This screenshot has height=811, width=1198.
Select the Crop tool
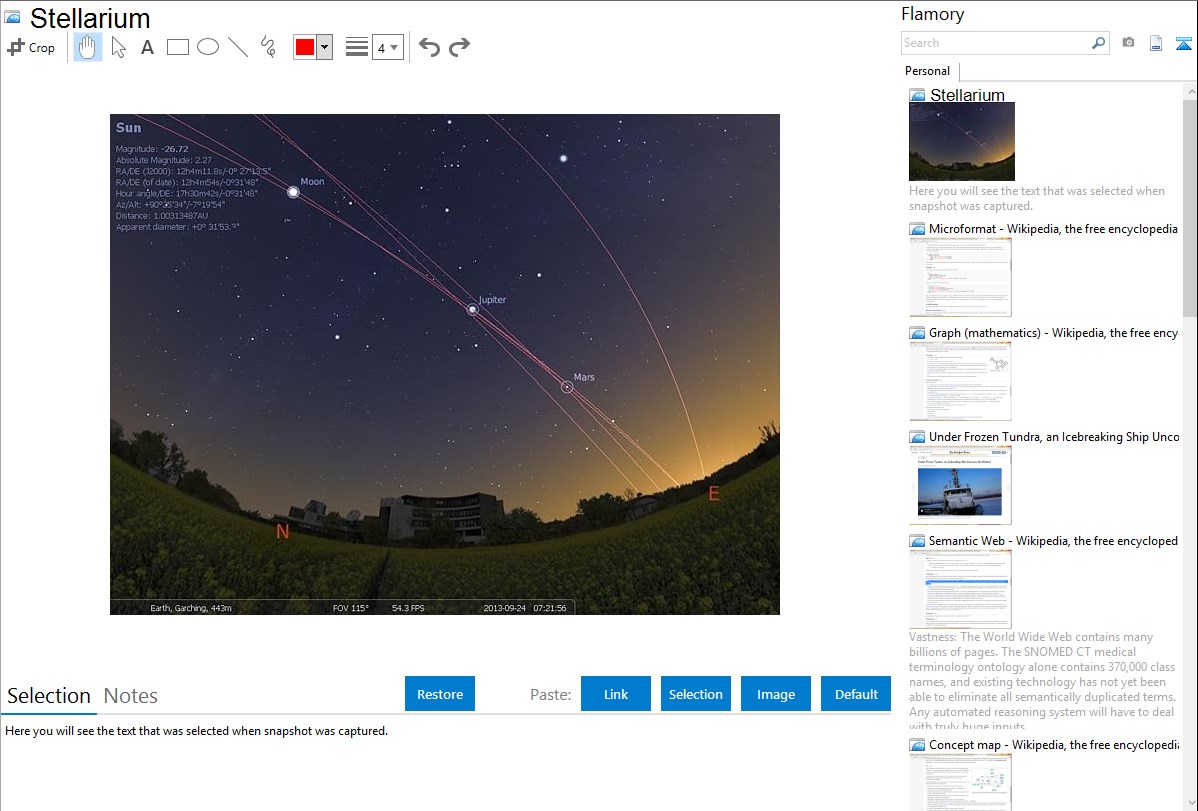[31, 47]
